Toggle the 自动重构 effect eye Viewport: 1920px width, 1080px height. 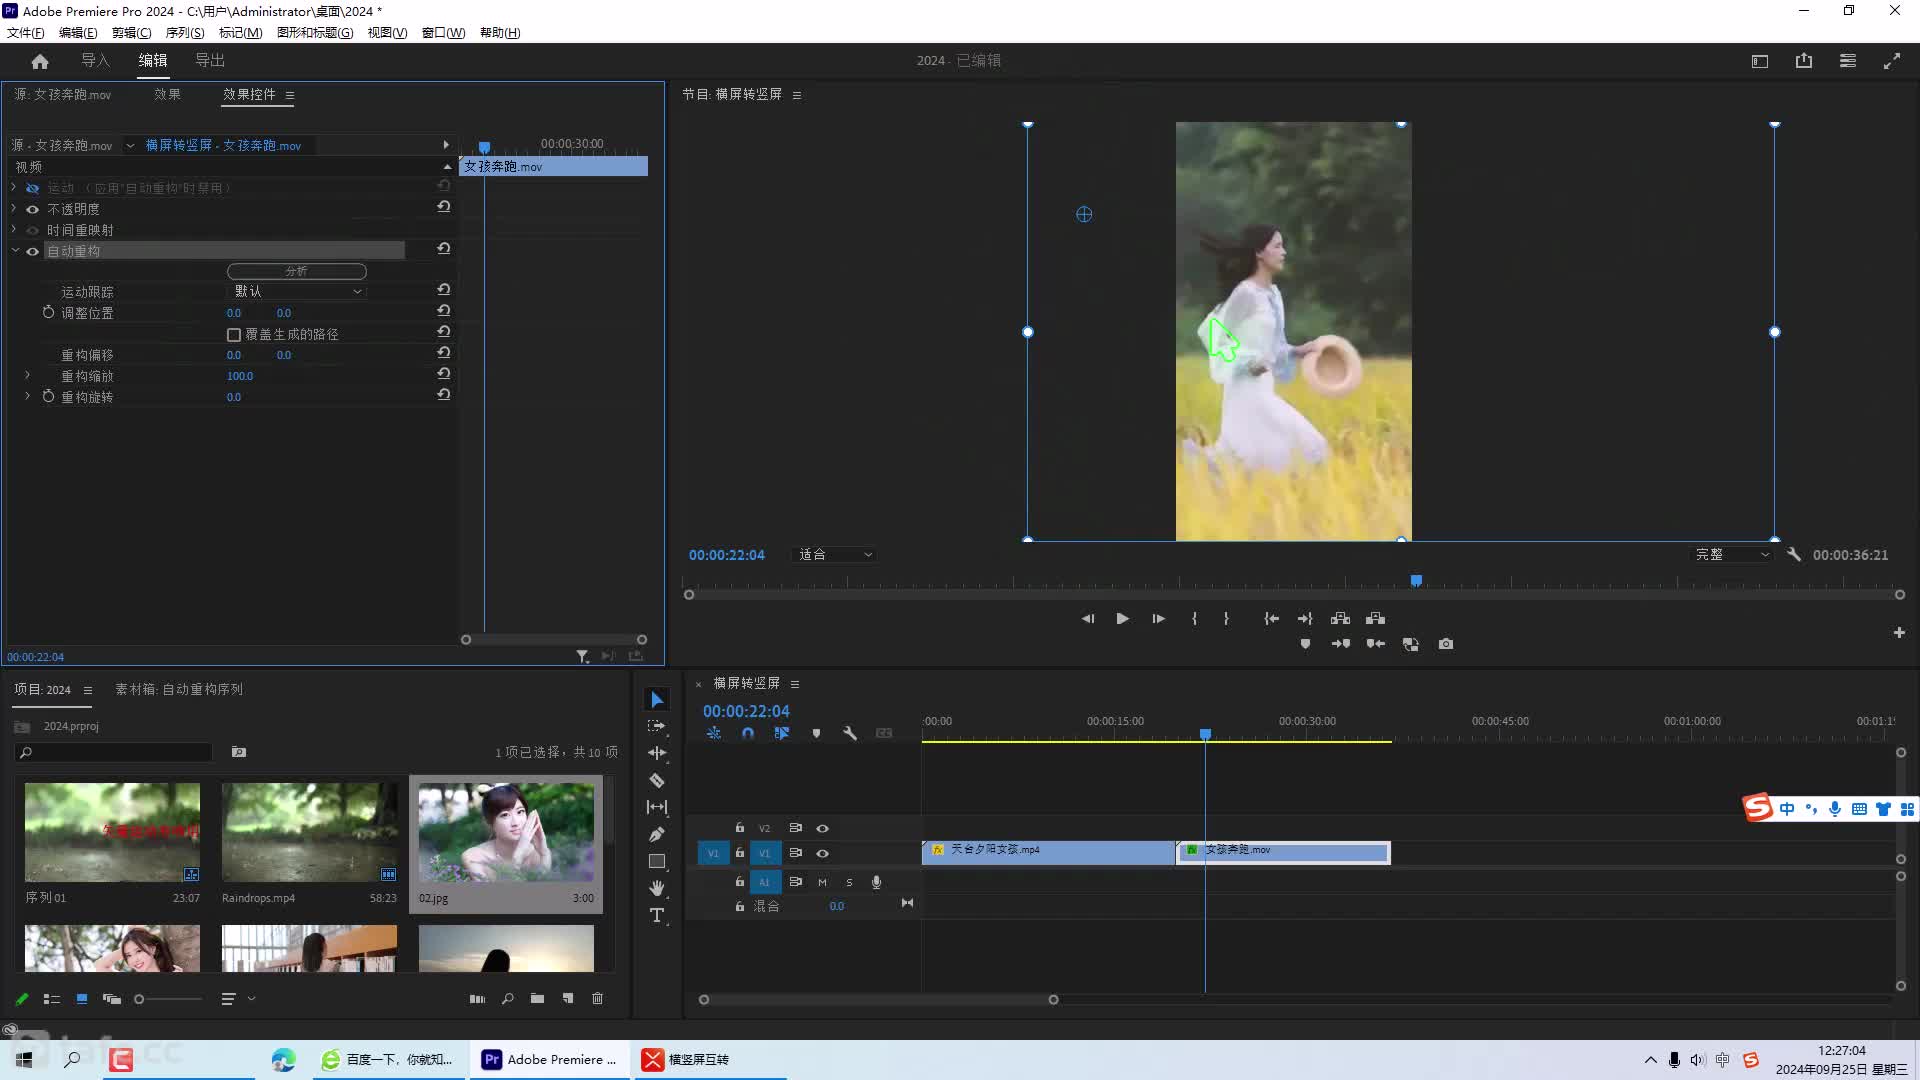(32, 251)
